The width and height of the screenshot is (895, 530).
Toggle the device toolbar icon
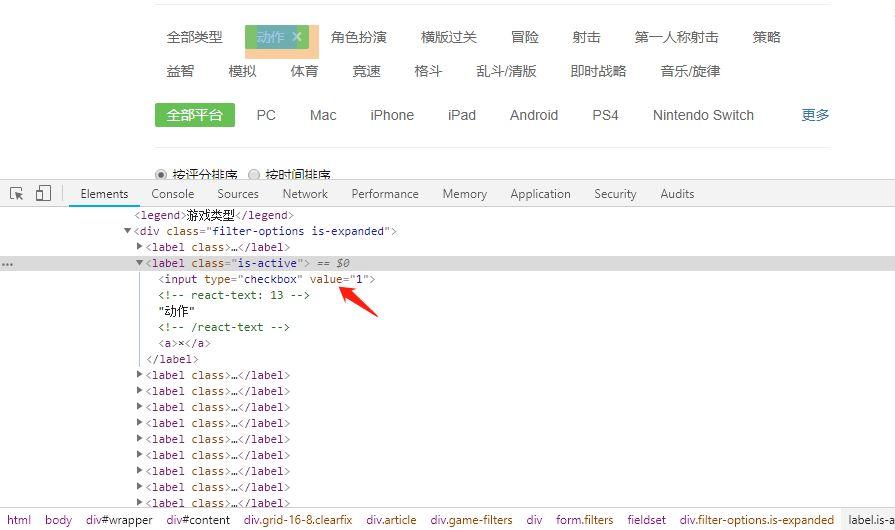(x=43, y=193)
